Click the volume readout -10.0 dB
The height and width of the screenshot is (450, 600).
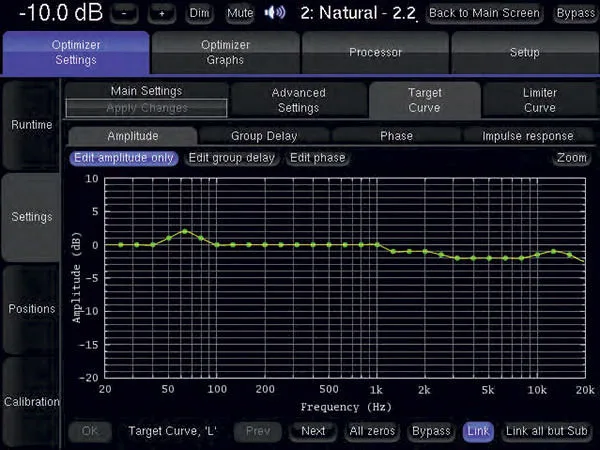[61, 13]
